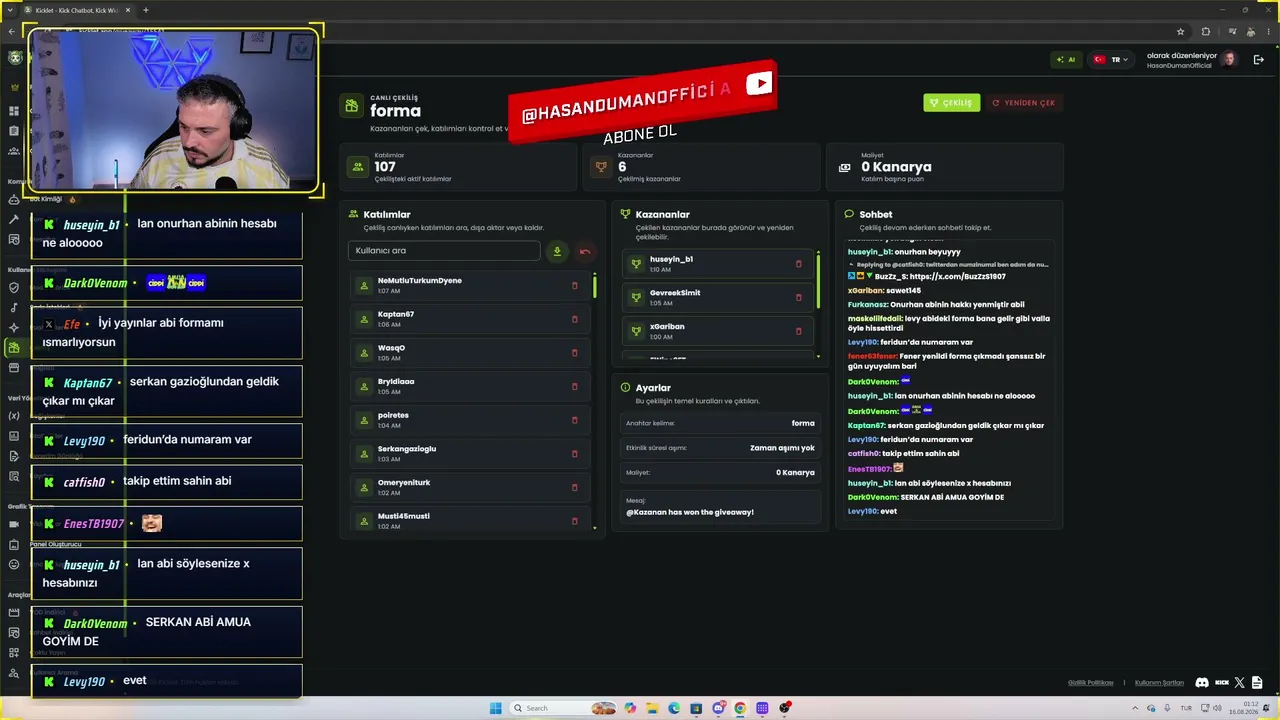Screen dimensions: 1280x720
Task: Click the x.com/BuzZzS1907 link in chat
Action: click(x=958, y=276)
